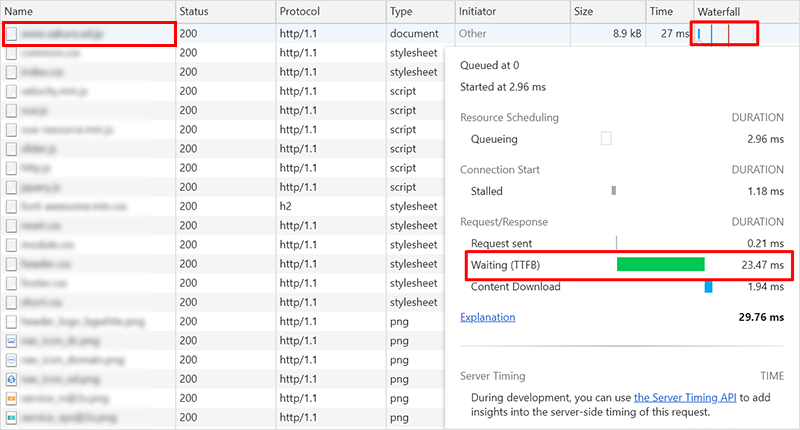This screenshot has height=430, width=800.
Task: Sort requests by the Name column header
Action: pyautogui.click(x=18, y=11)
